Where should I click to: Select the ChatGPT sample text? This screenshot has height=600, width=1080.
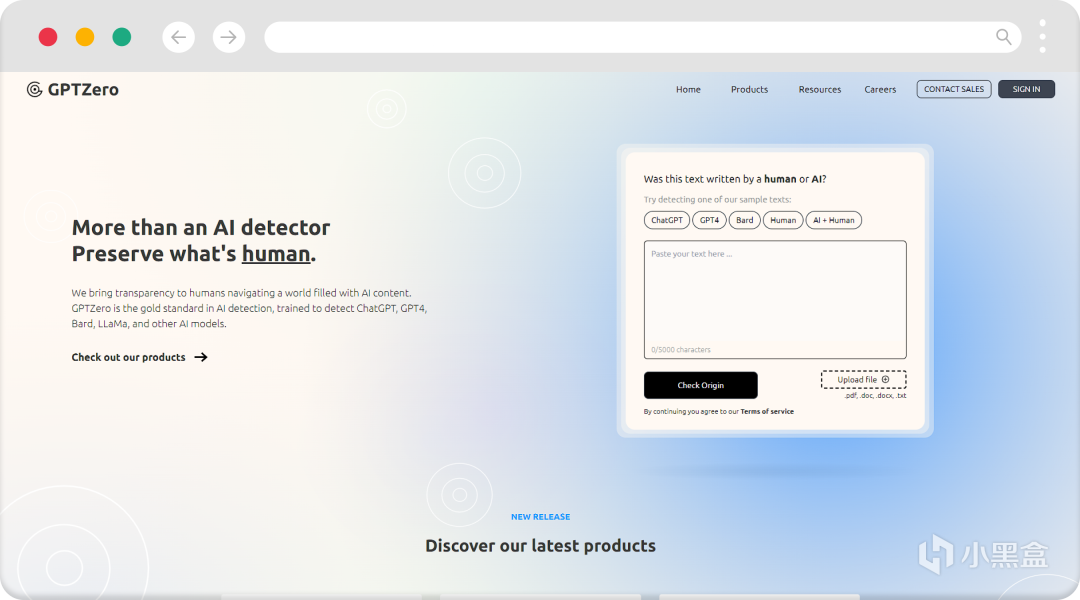pos(667,220)
